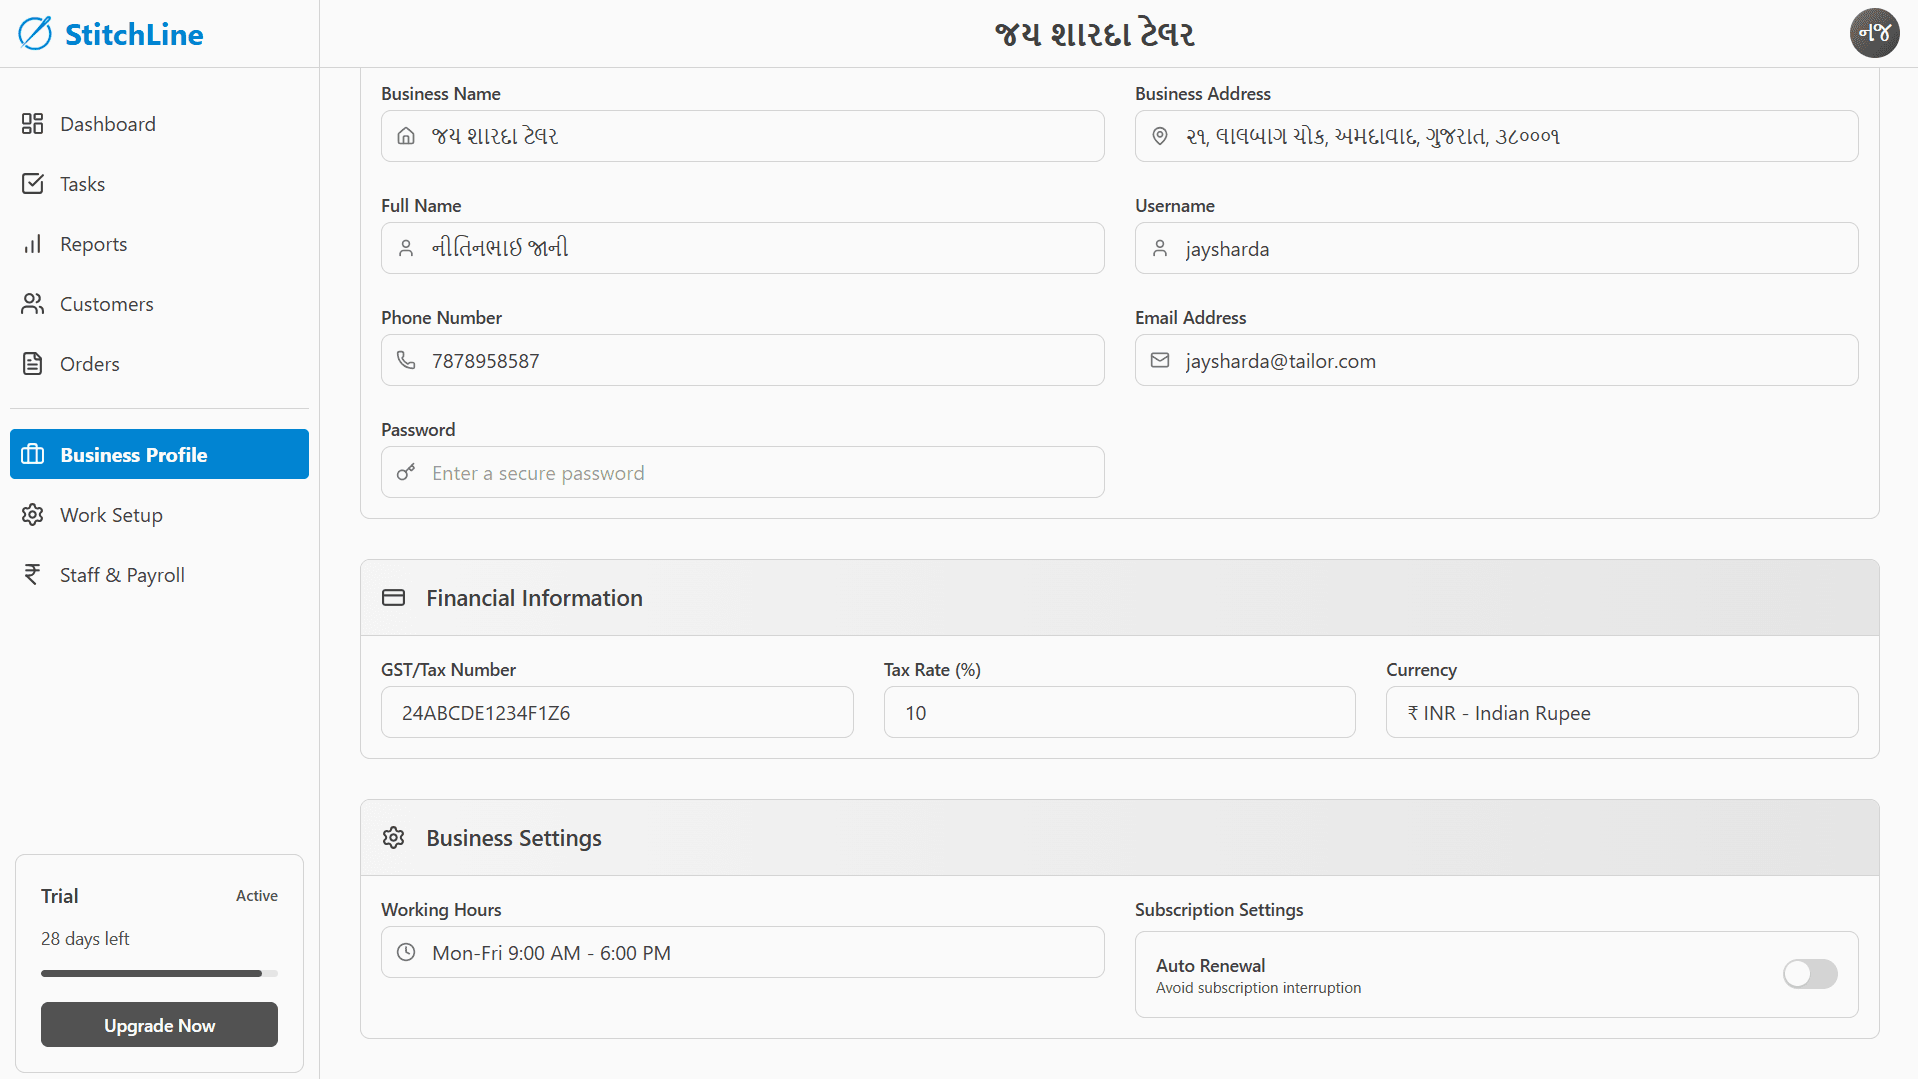Image resolution: width=1918 pixels, height=1079 pixels.
Task: Open the Currency dropdown
Action: tap(1620, 712)
